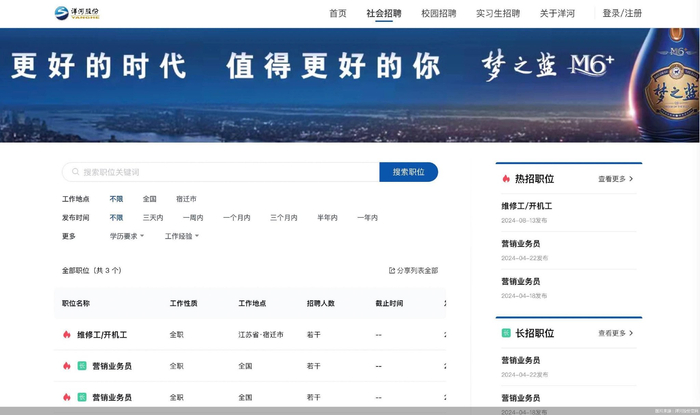This screenshot has width=700, height=415.
Task: Select 全国 work location filter
Action: click(150, 199)
